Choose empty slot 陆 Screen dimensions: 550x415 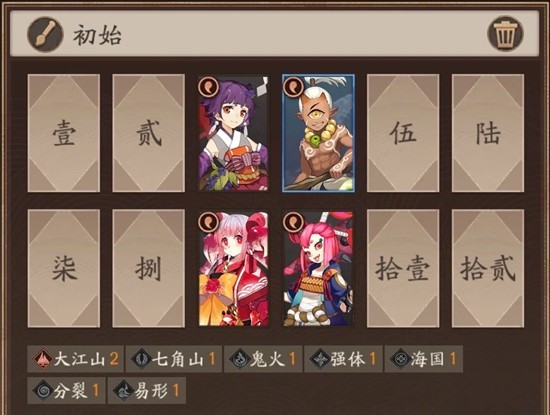[x=488, y=133]
